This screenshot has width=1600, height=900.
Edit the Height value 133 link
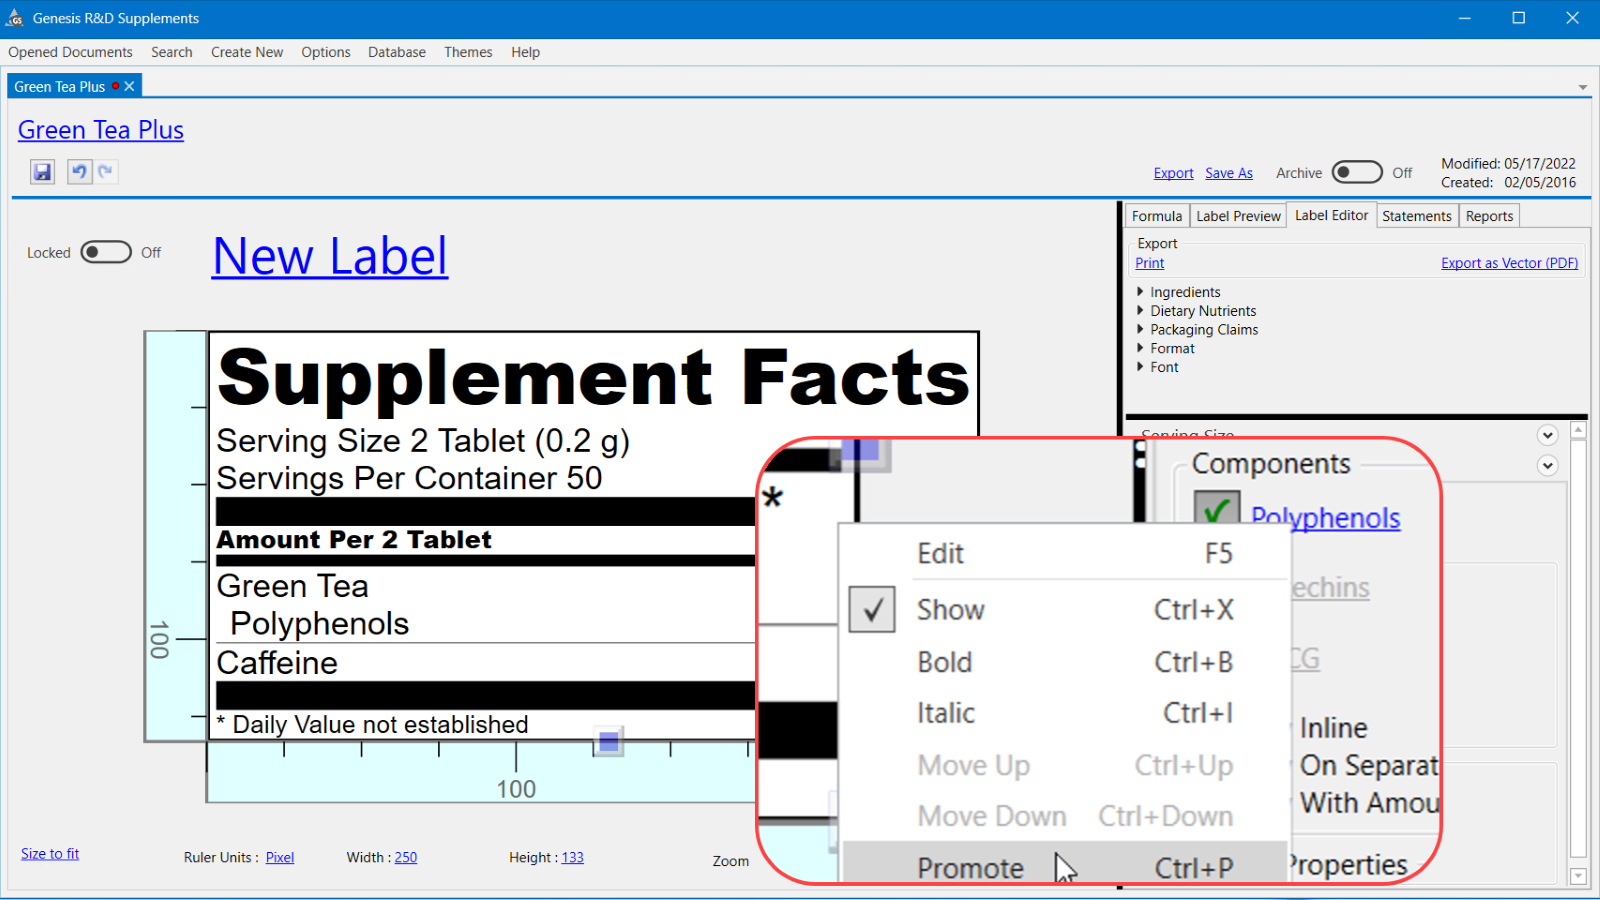[x=572, y=858]
